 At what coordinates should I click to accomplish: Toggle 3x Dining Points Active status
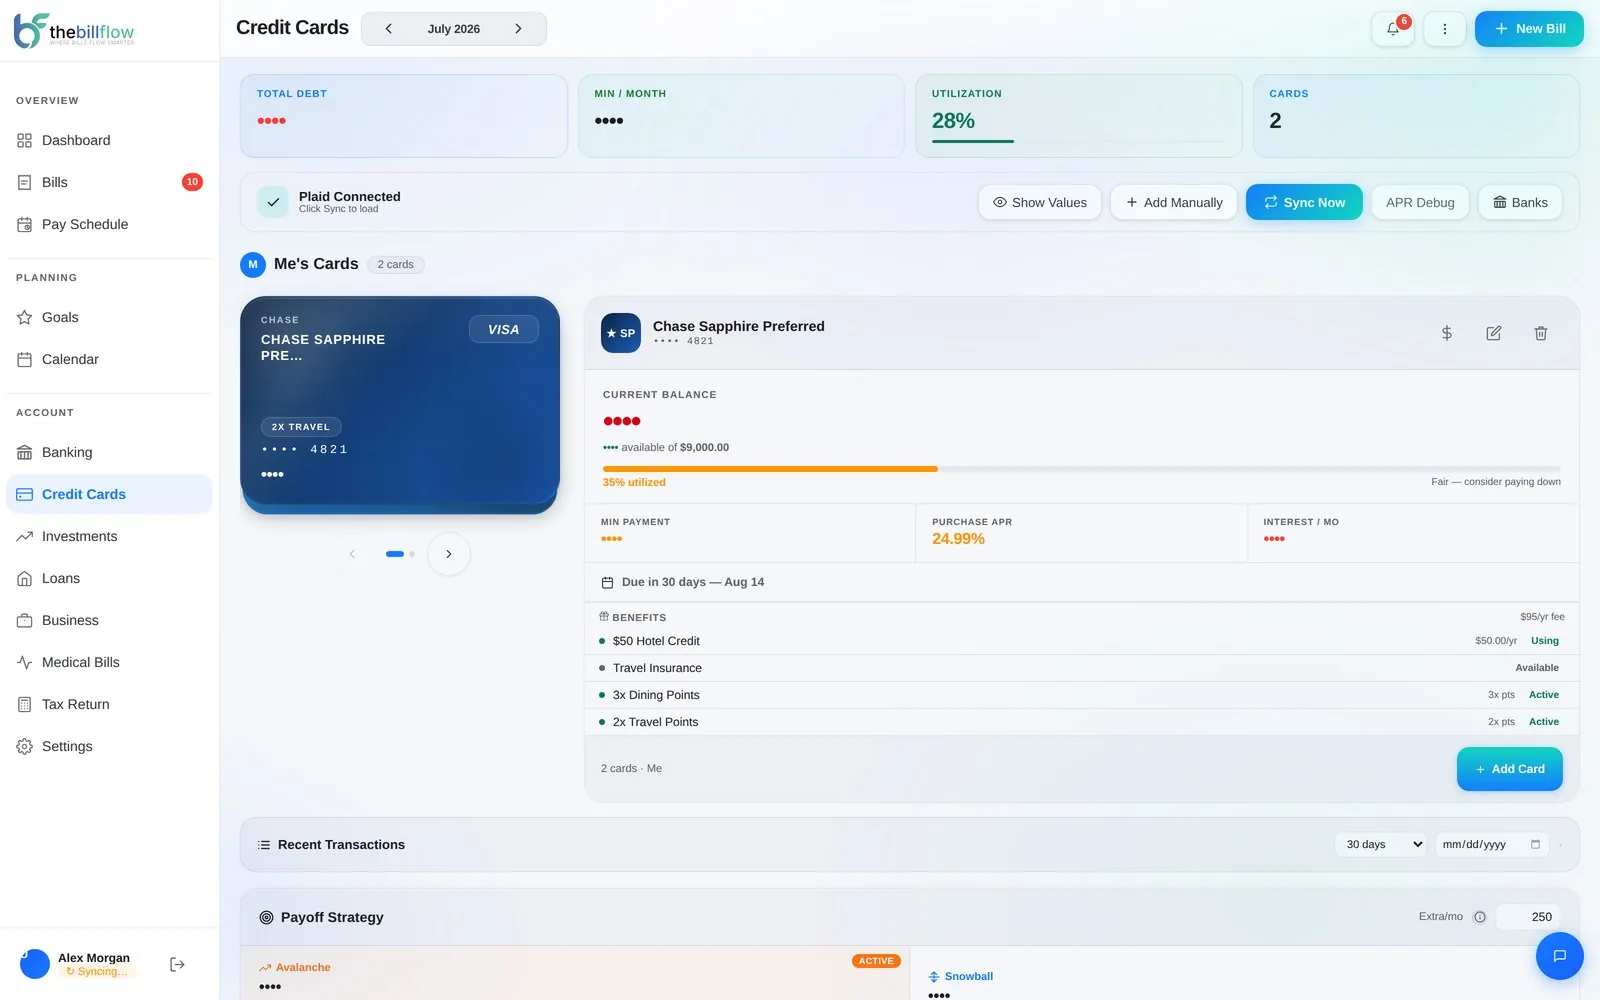coord(1544,695)
